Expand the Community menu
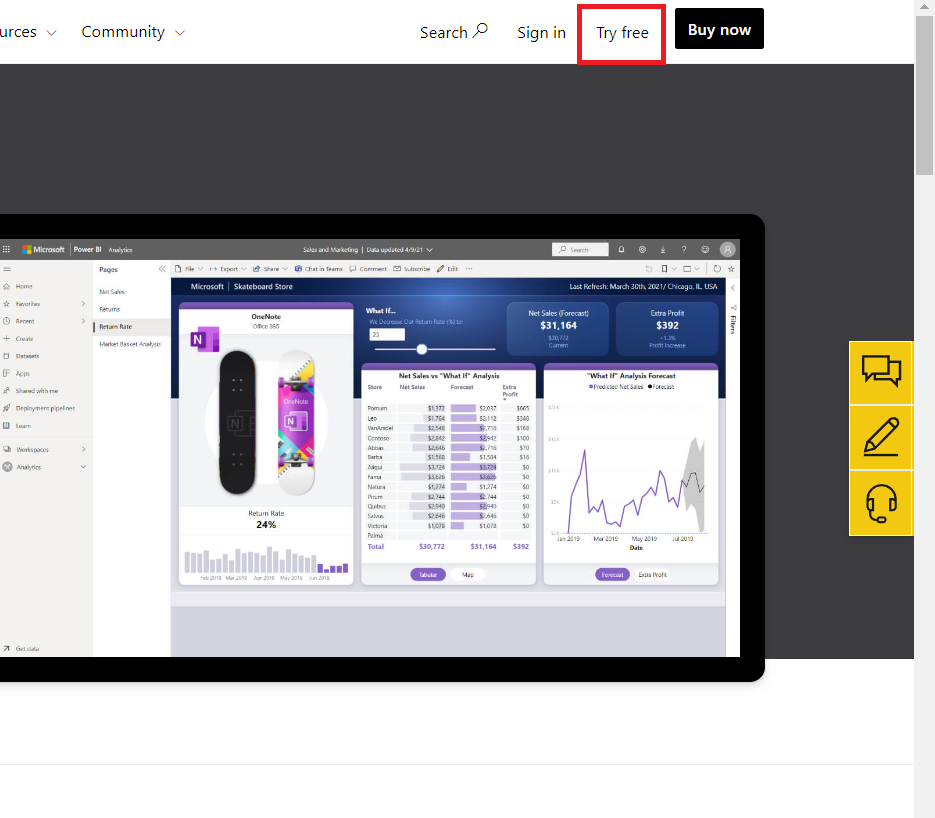 pos(133,32)
